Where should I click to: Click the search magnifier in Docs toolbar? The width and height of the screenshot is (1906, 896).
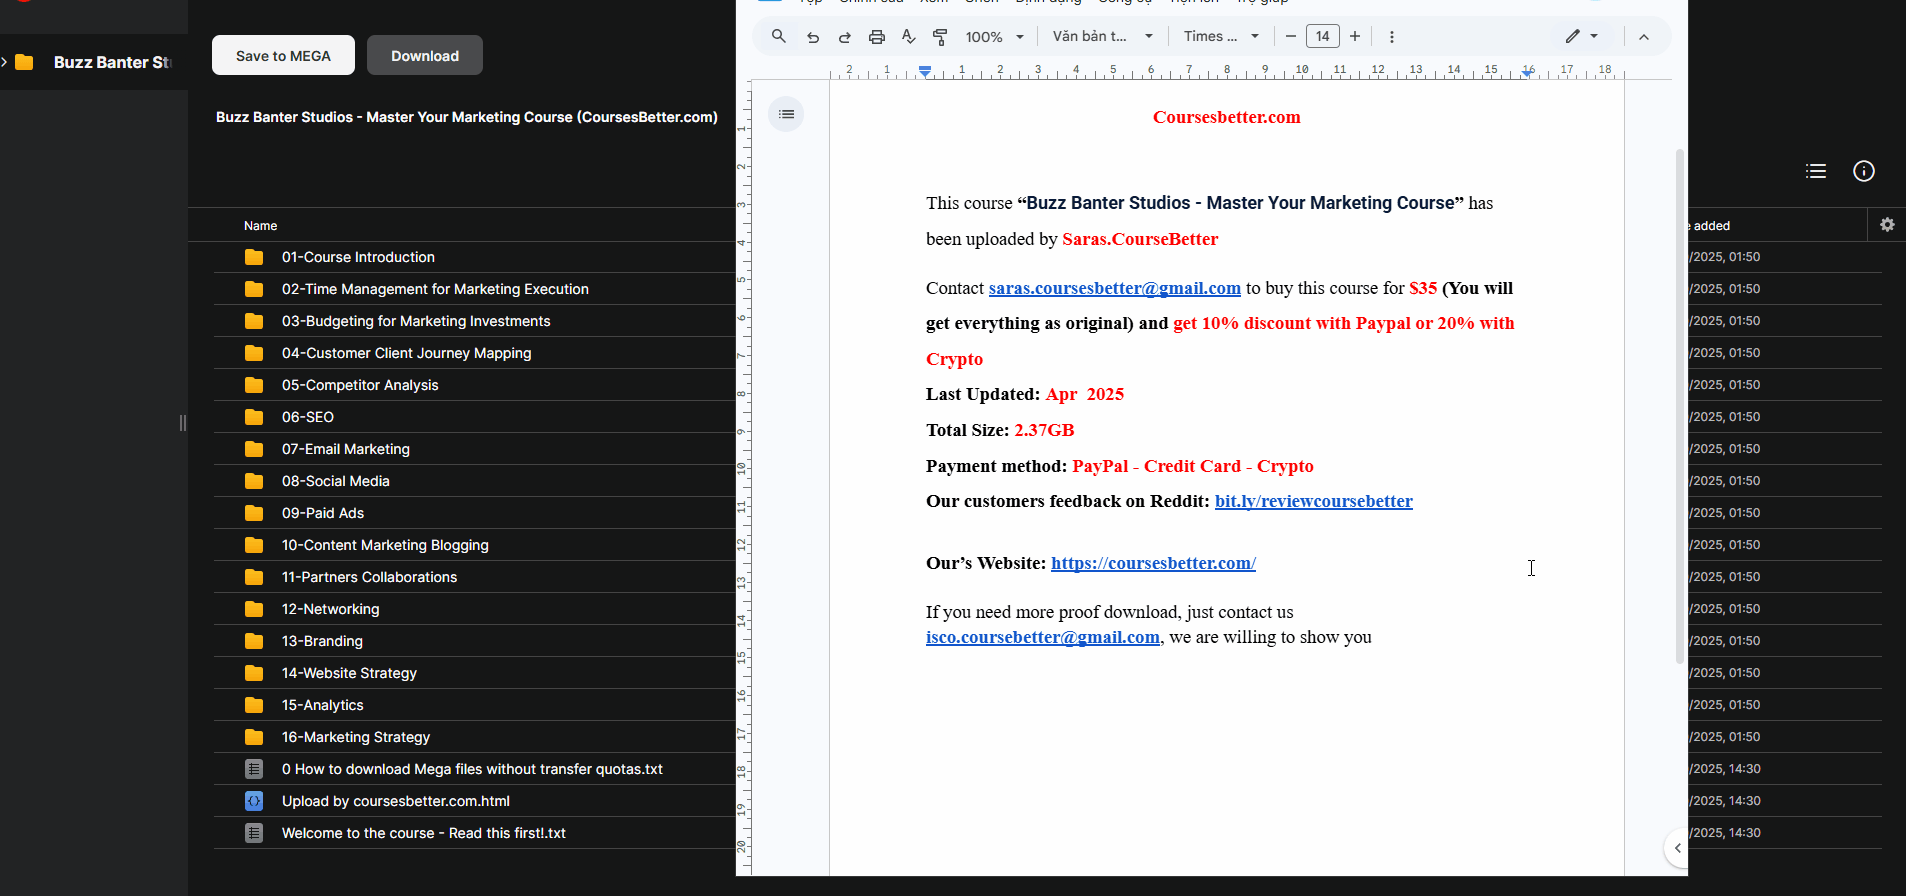pos(779,37)
